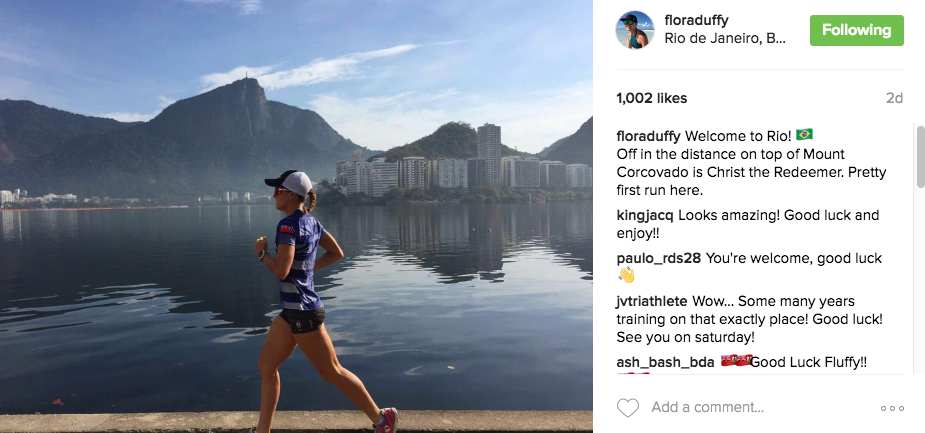Viewport: 925px width, 433px height.
Task: Like the post with heart icon
Action: (x=628, y=408)
